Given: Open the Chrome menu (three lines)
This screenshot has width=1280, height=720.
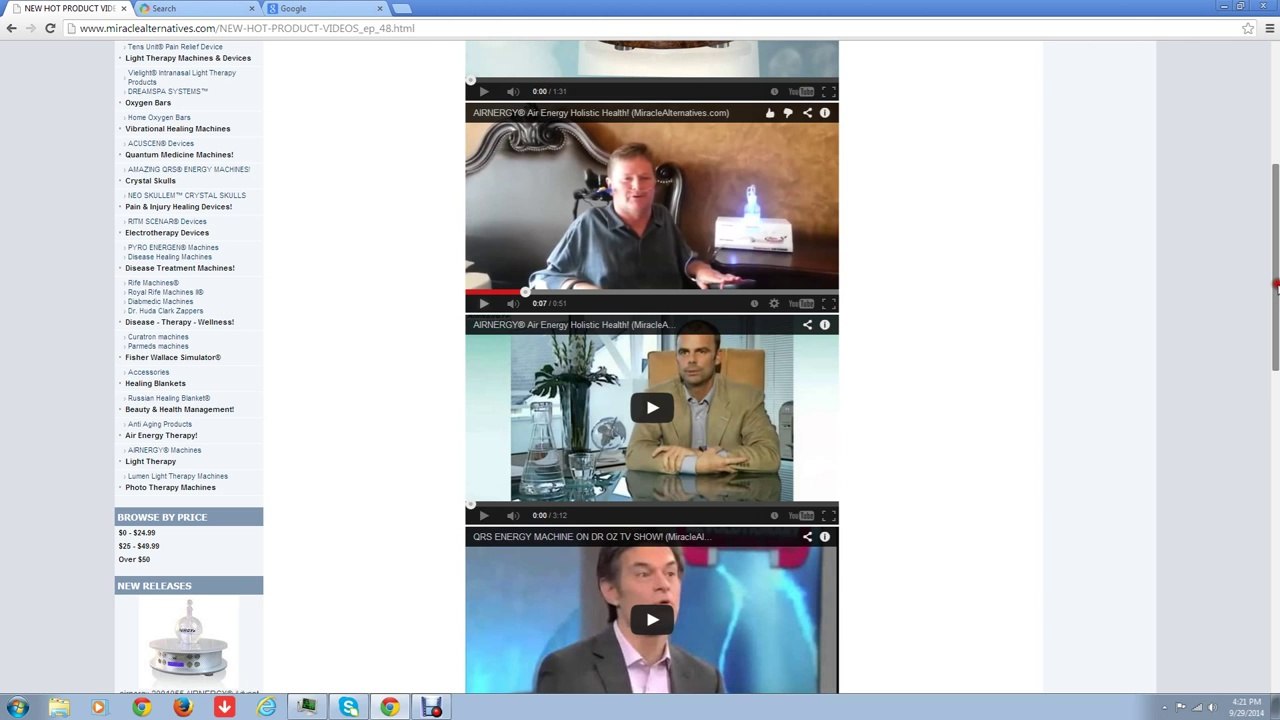Looking at the screenshot, I should pos(1269,28).
